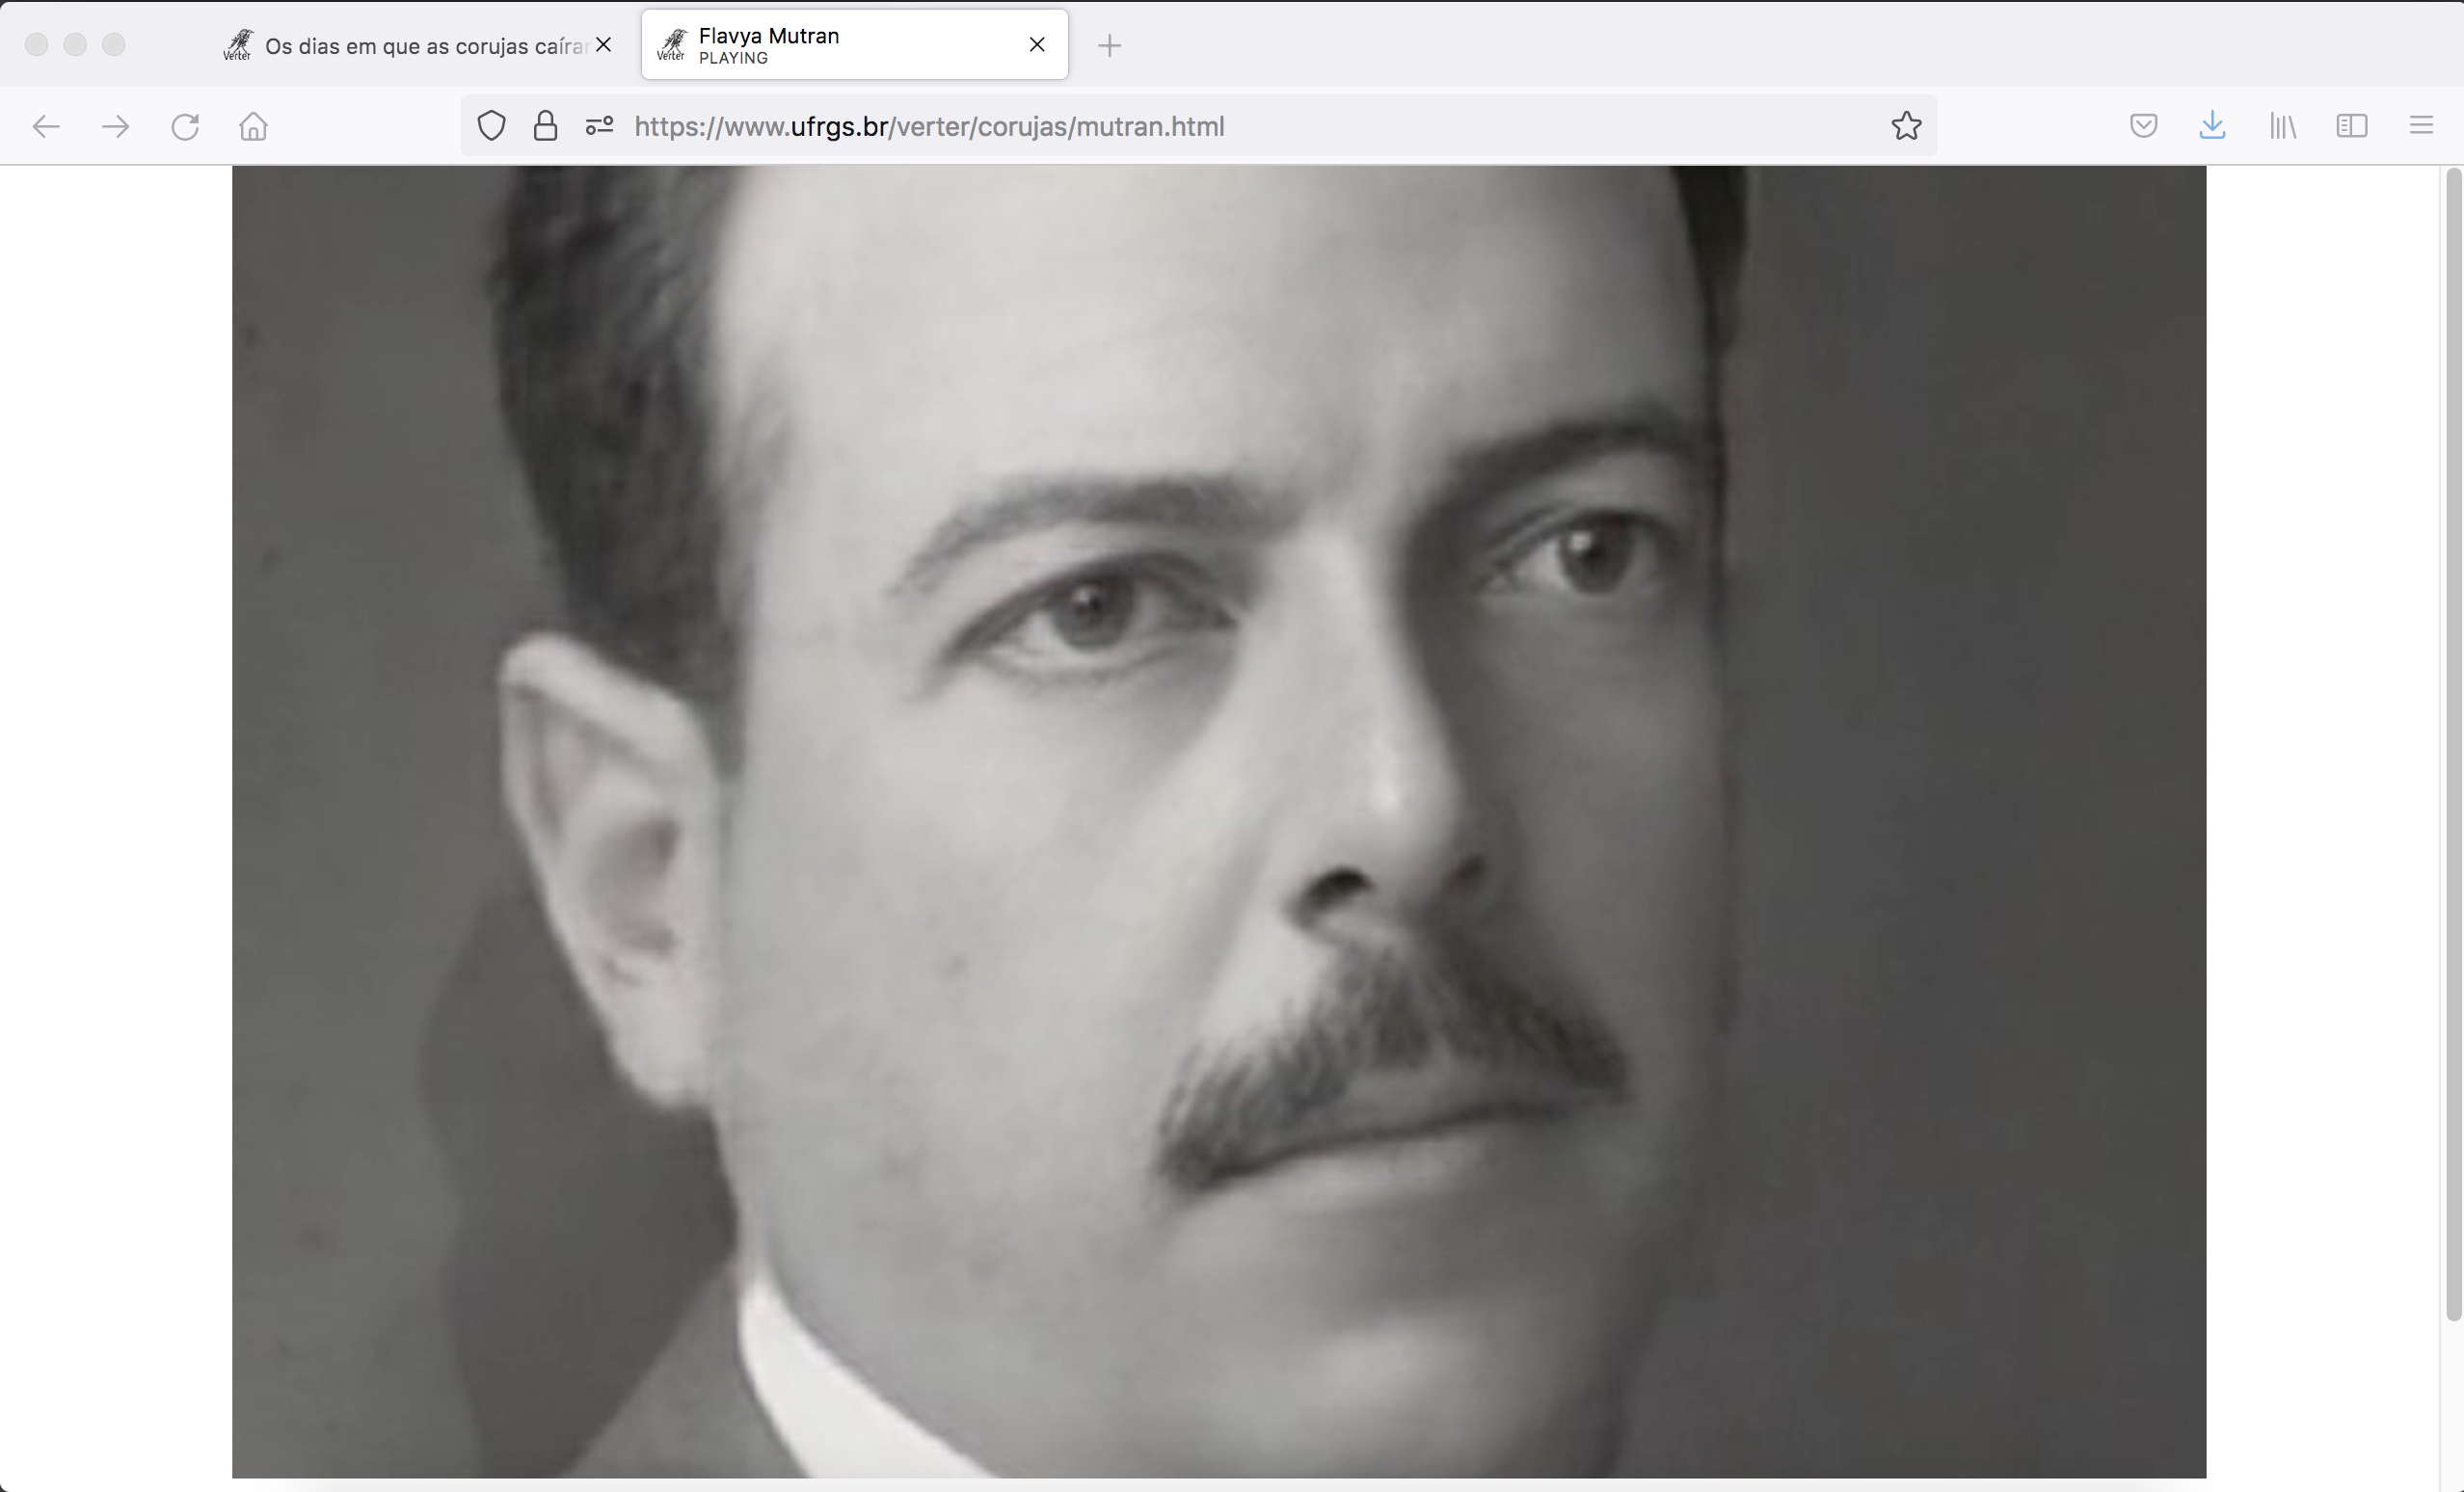This screenshot has height=1492, width=2464.
Task: Go back to the previous page
Action: click(x=46, y=126)
